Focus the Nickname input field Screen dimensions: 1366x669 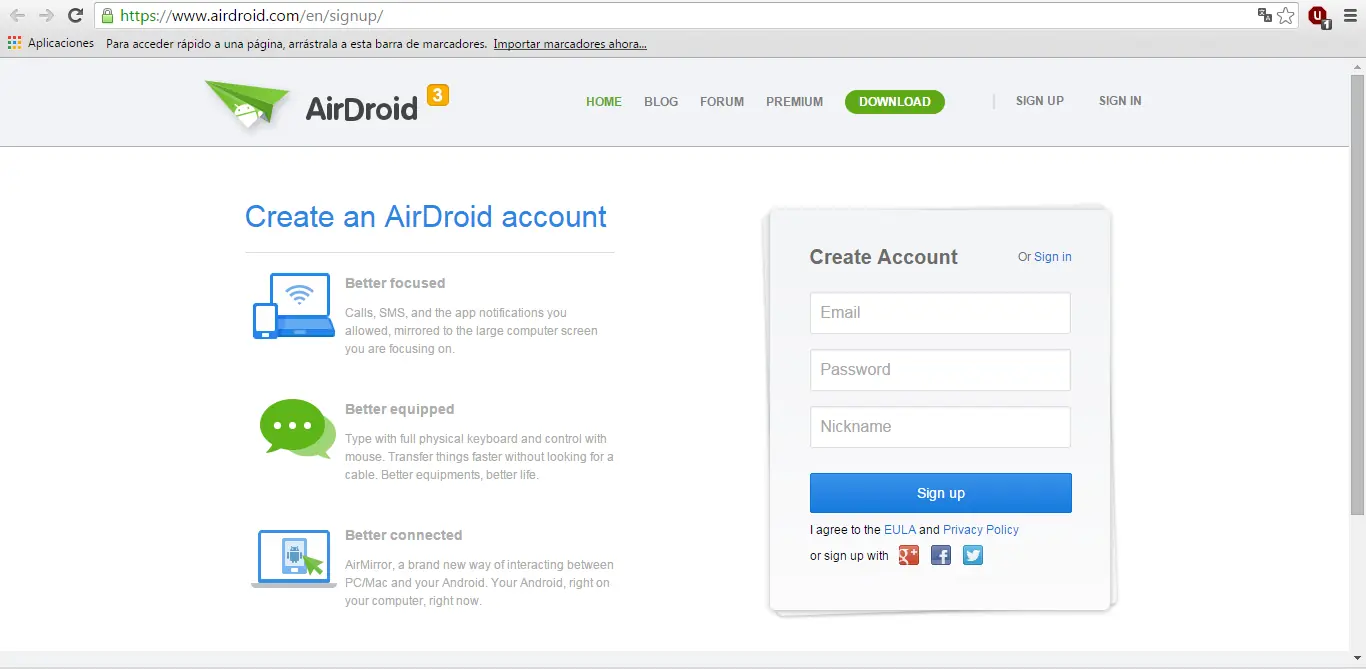click(940, 427)
